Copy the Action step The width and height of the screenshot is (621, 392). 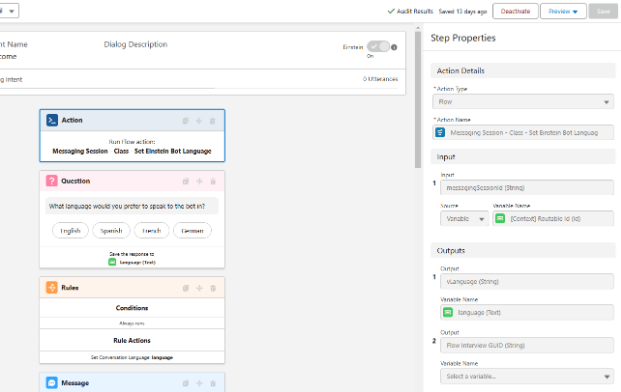click(x=185, y=121)
